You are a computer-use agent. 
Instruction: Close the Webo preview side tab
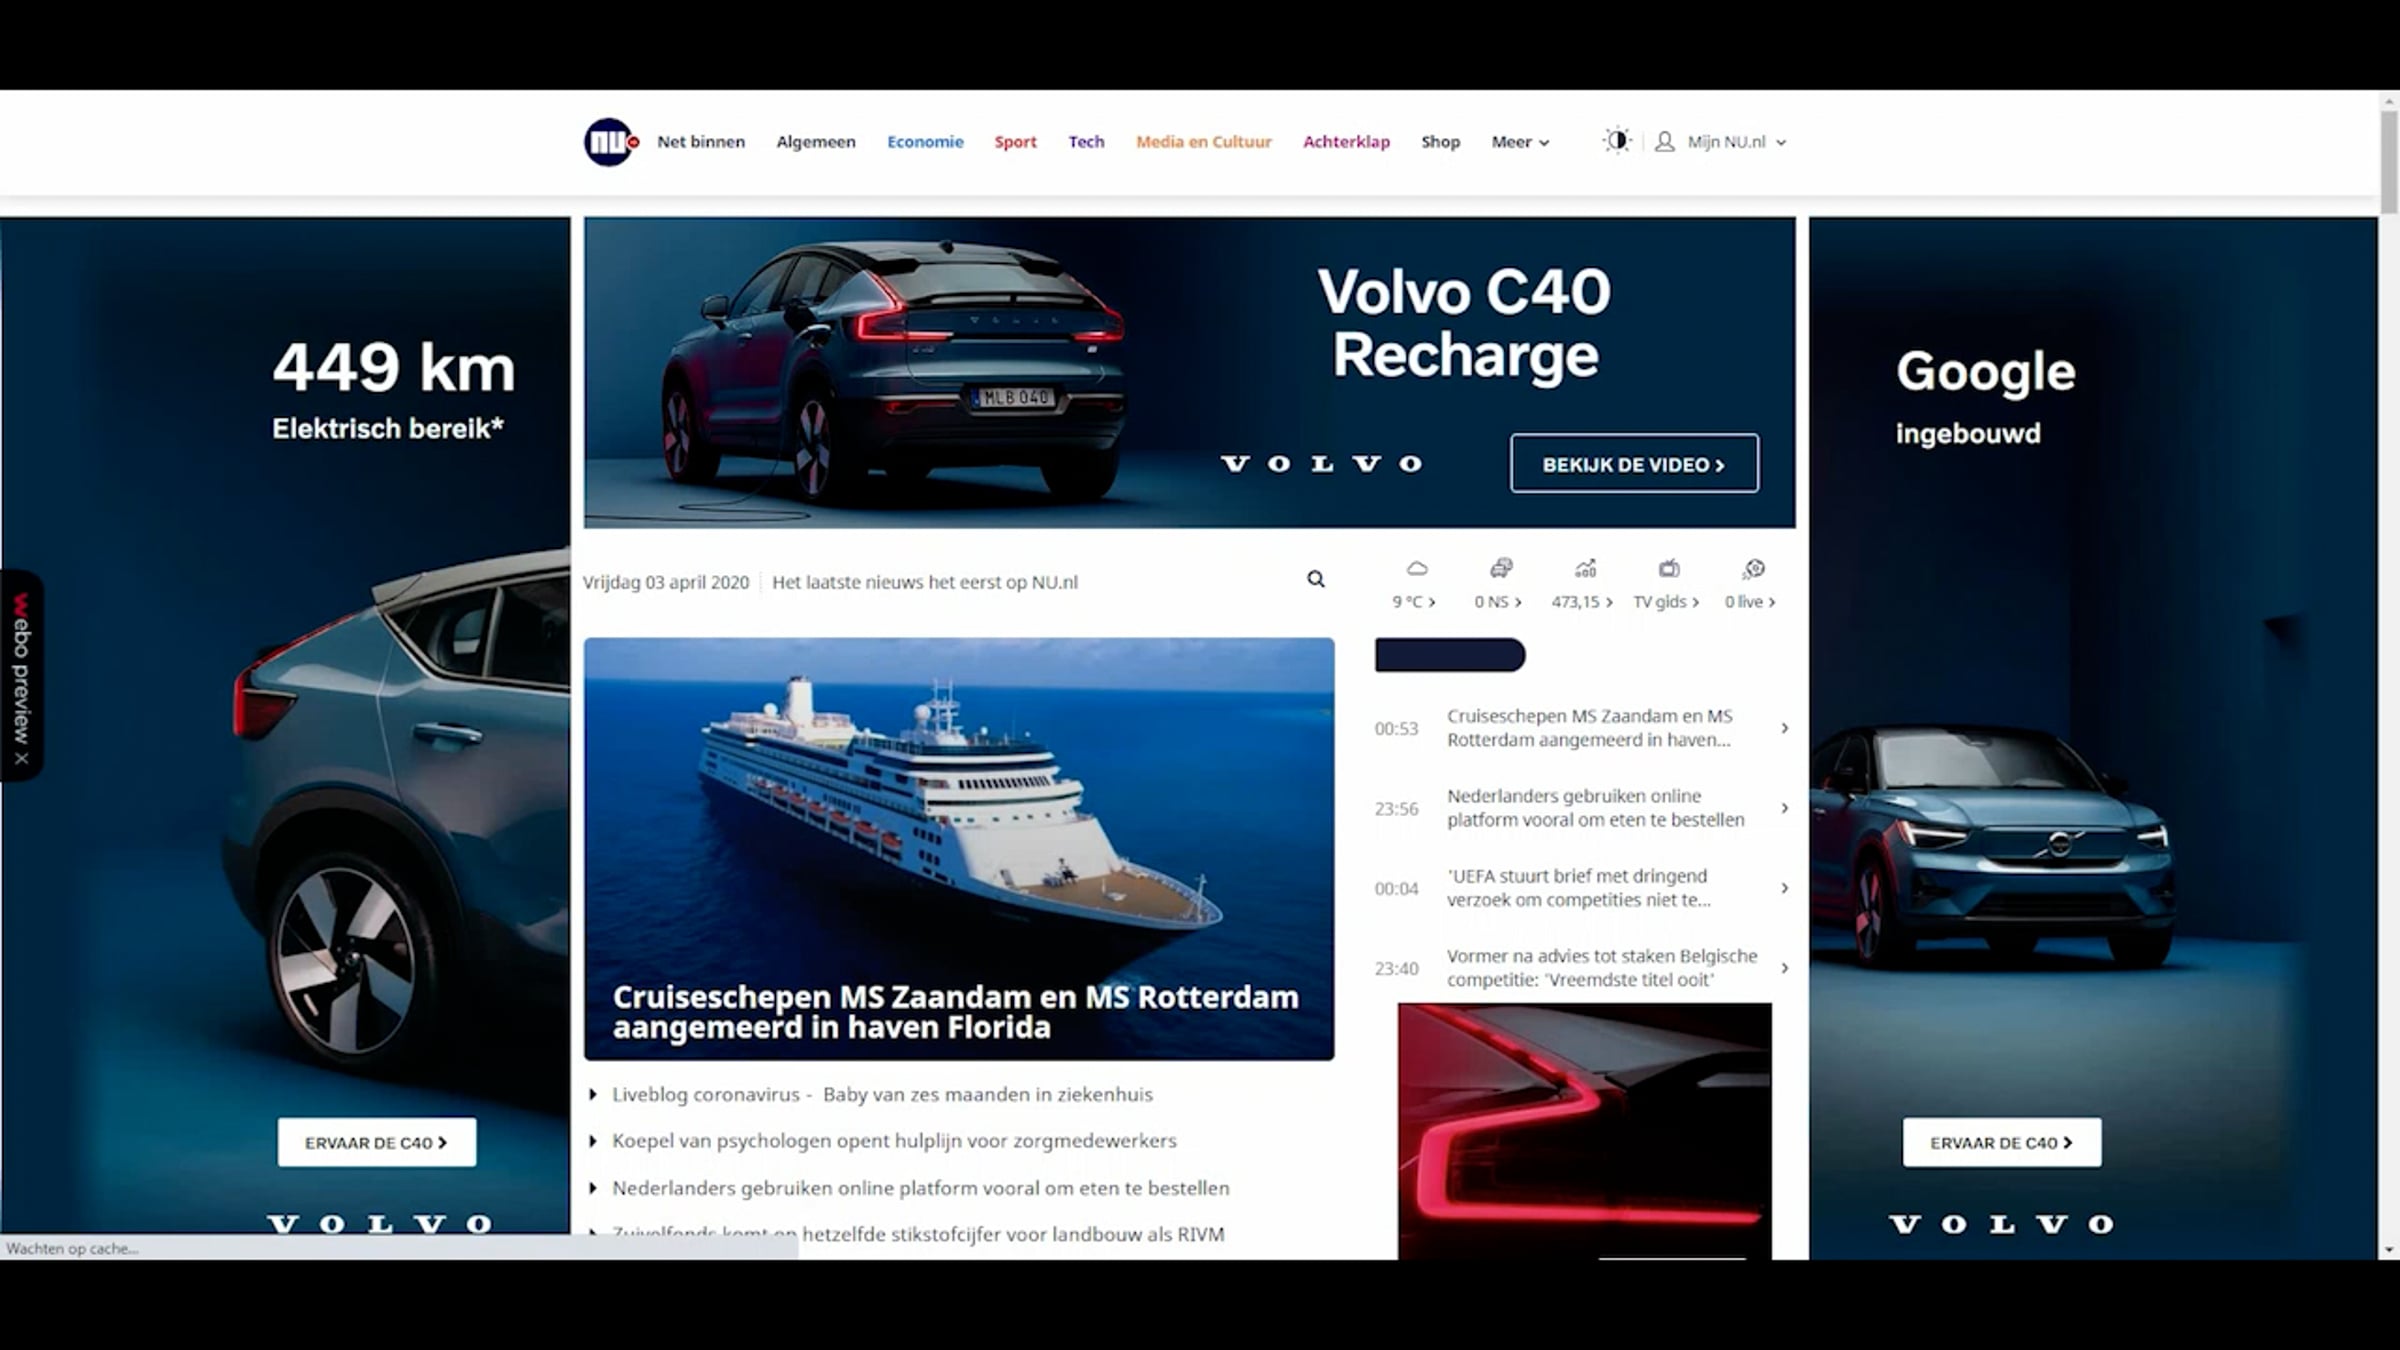22,758
